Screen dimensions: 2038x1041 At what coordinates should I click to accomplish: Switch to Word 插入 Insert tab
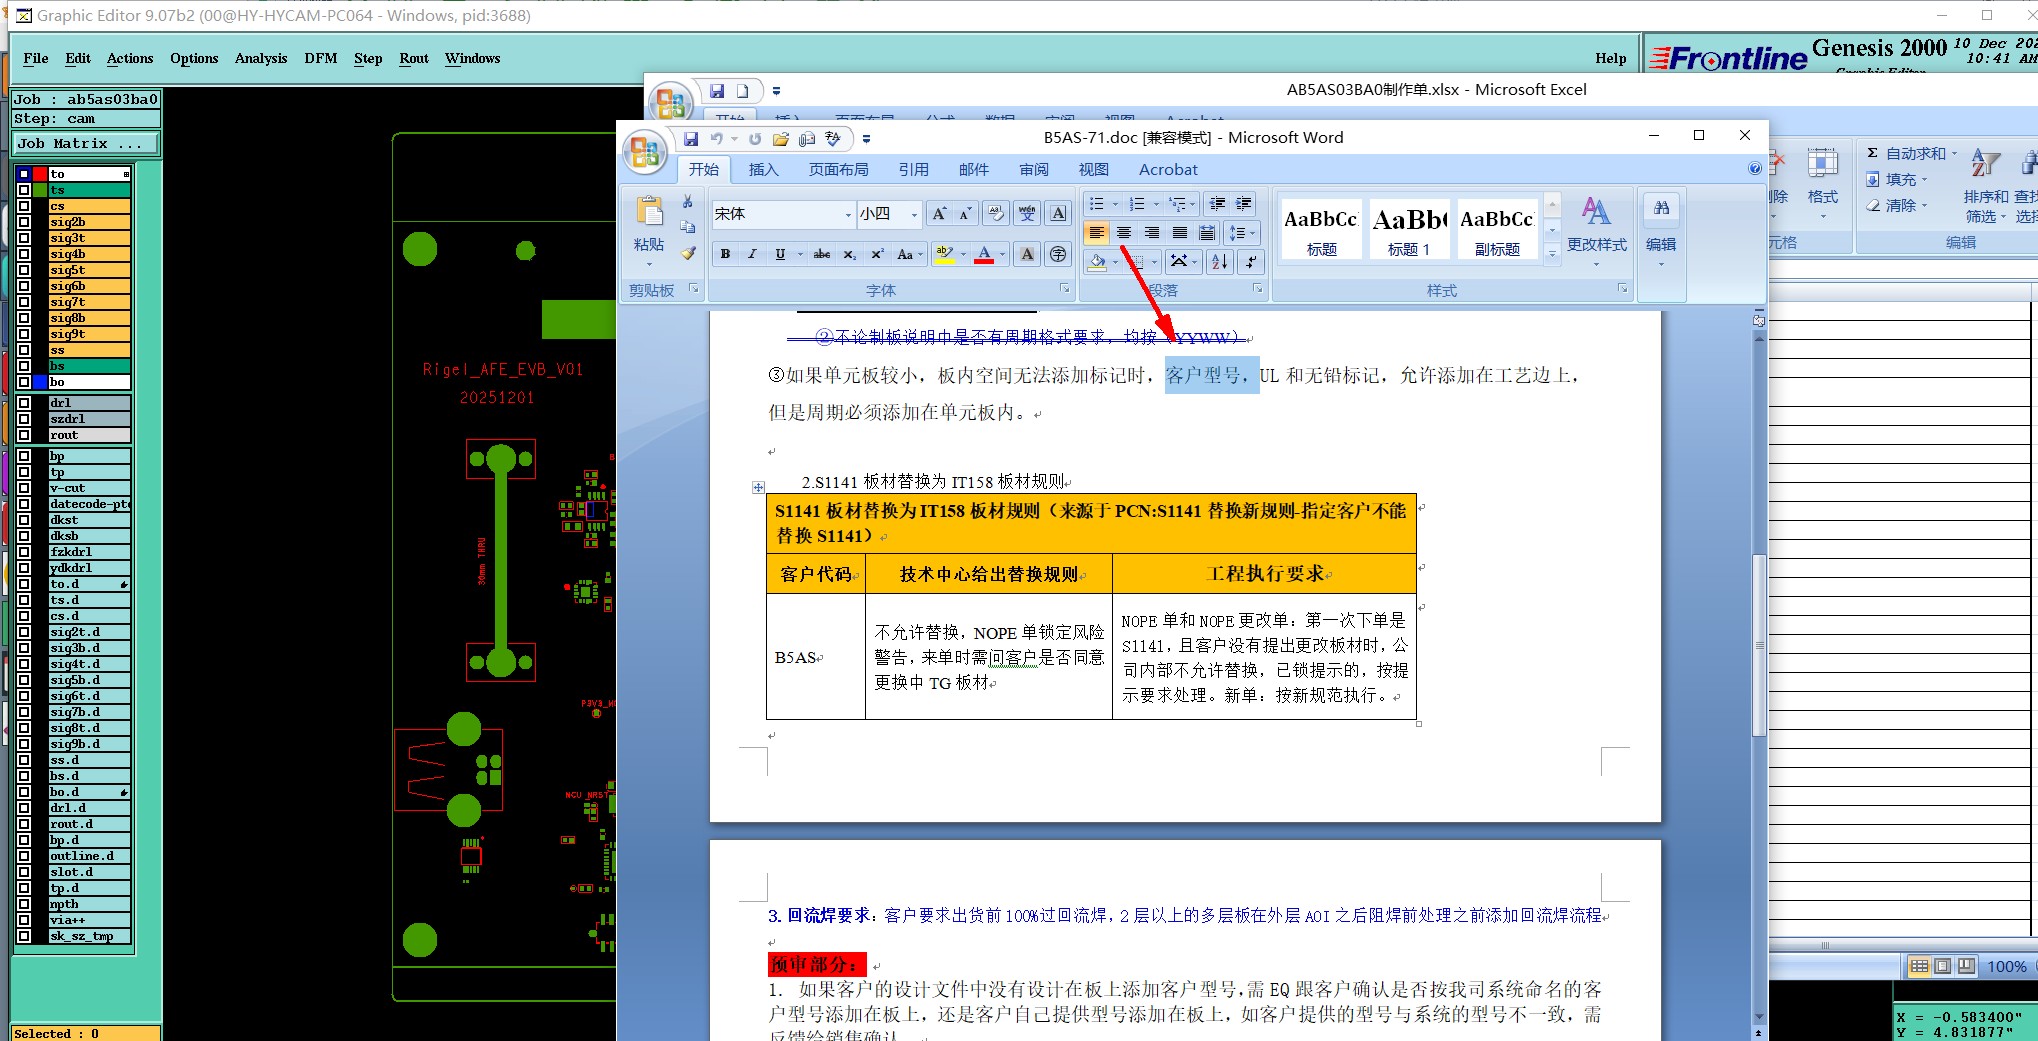[x=763, y=170]
